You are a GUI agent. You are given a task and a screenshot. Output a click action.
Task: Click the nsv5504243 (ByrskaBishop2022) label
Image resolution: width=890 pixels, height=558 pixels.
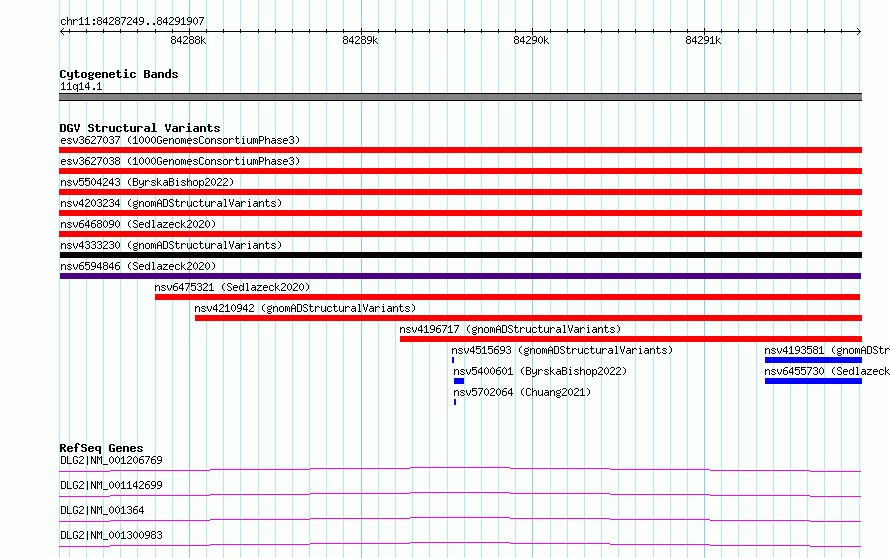coord(147,182)
